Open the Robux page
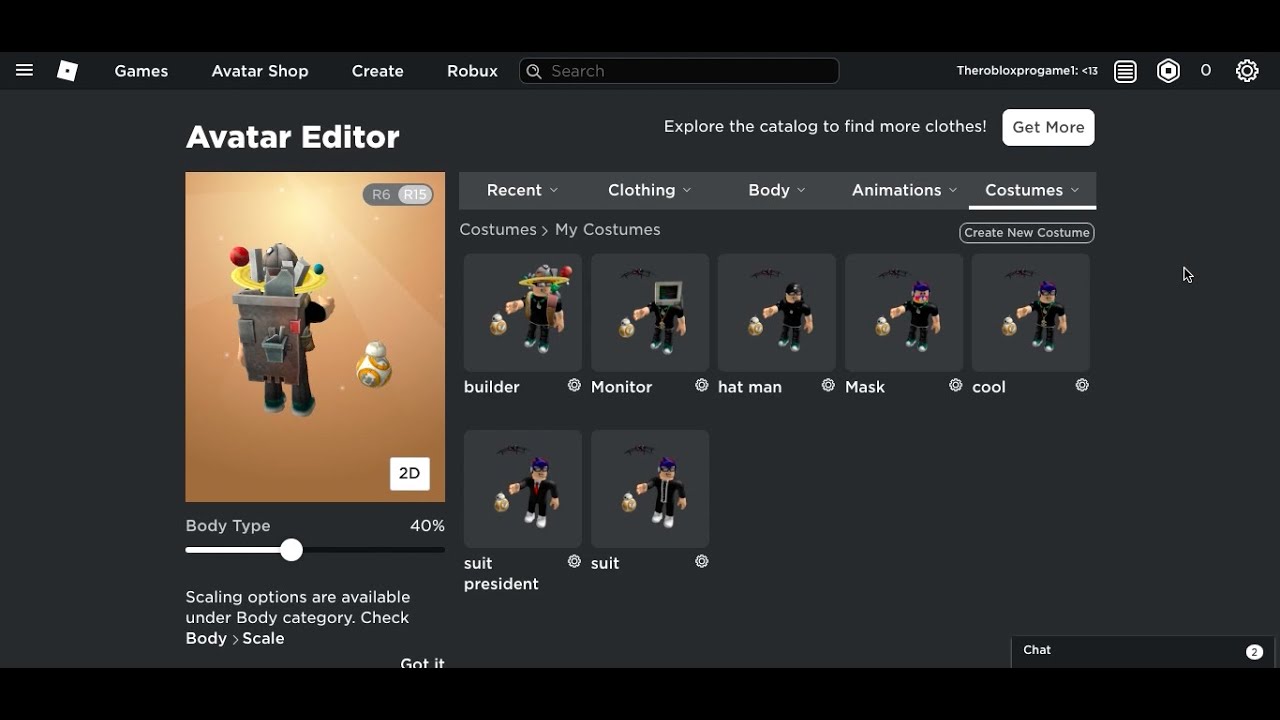This screenshot has height=720, width=1280. tap(472, 71)
